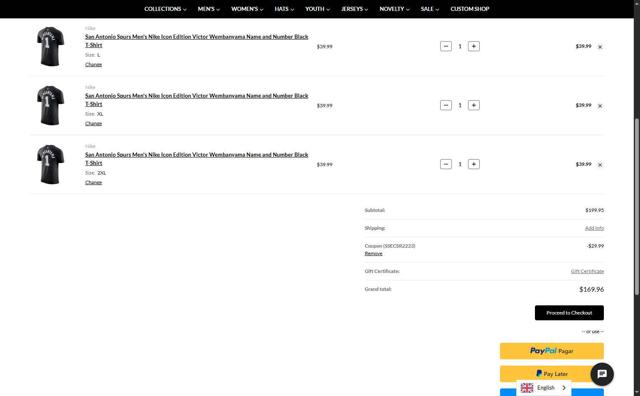Screen dimensions: 640x396
Task: Expand the Men's menu
Action: (x=209, y=9)
